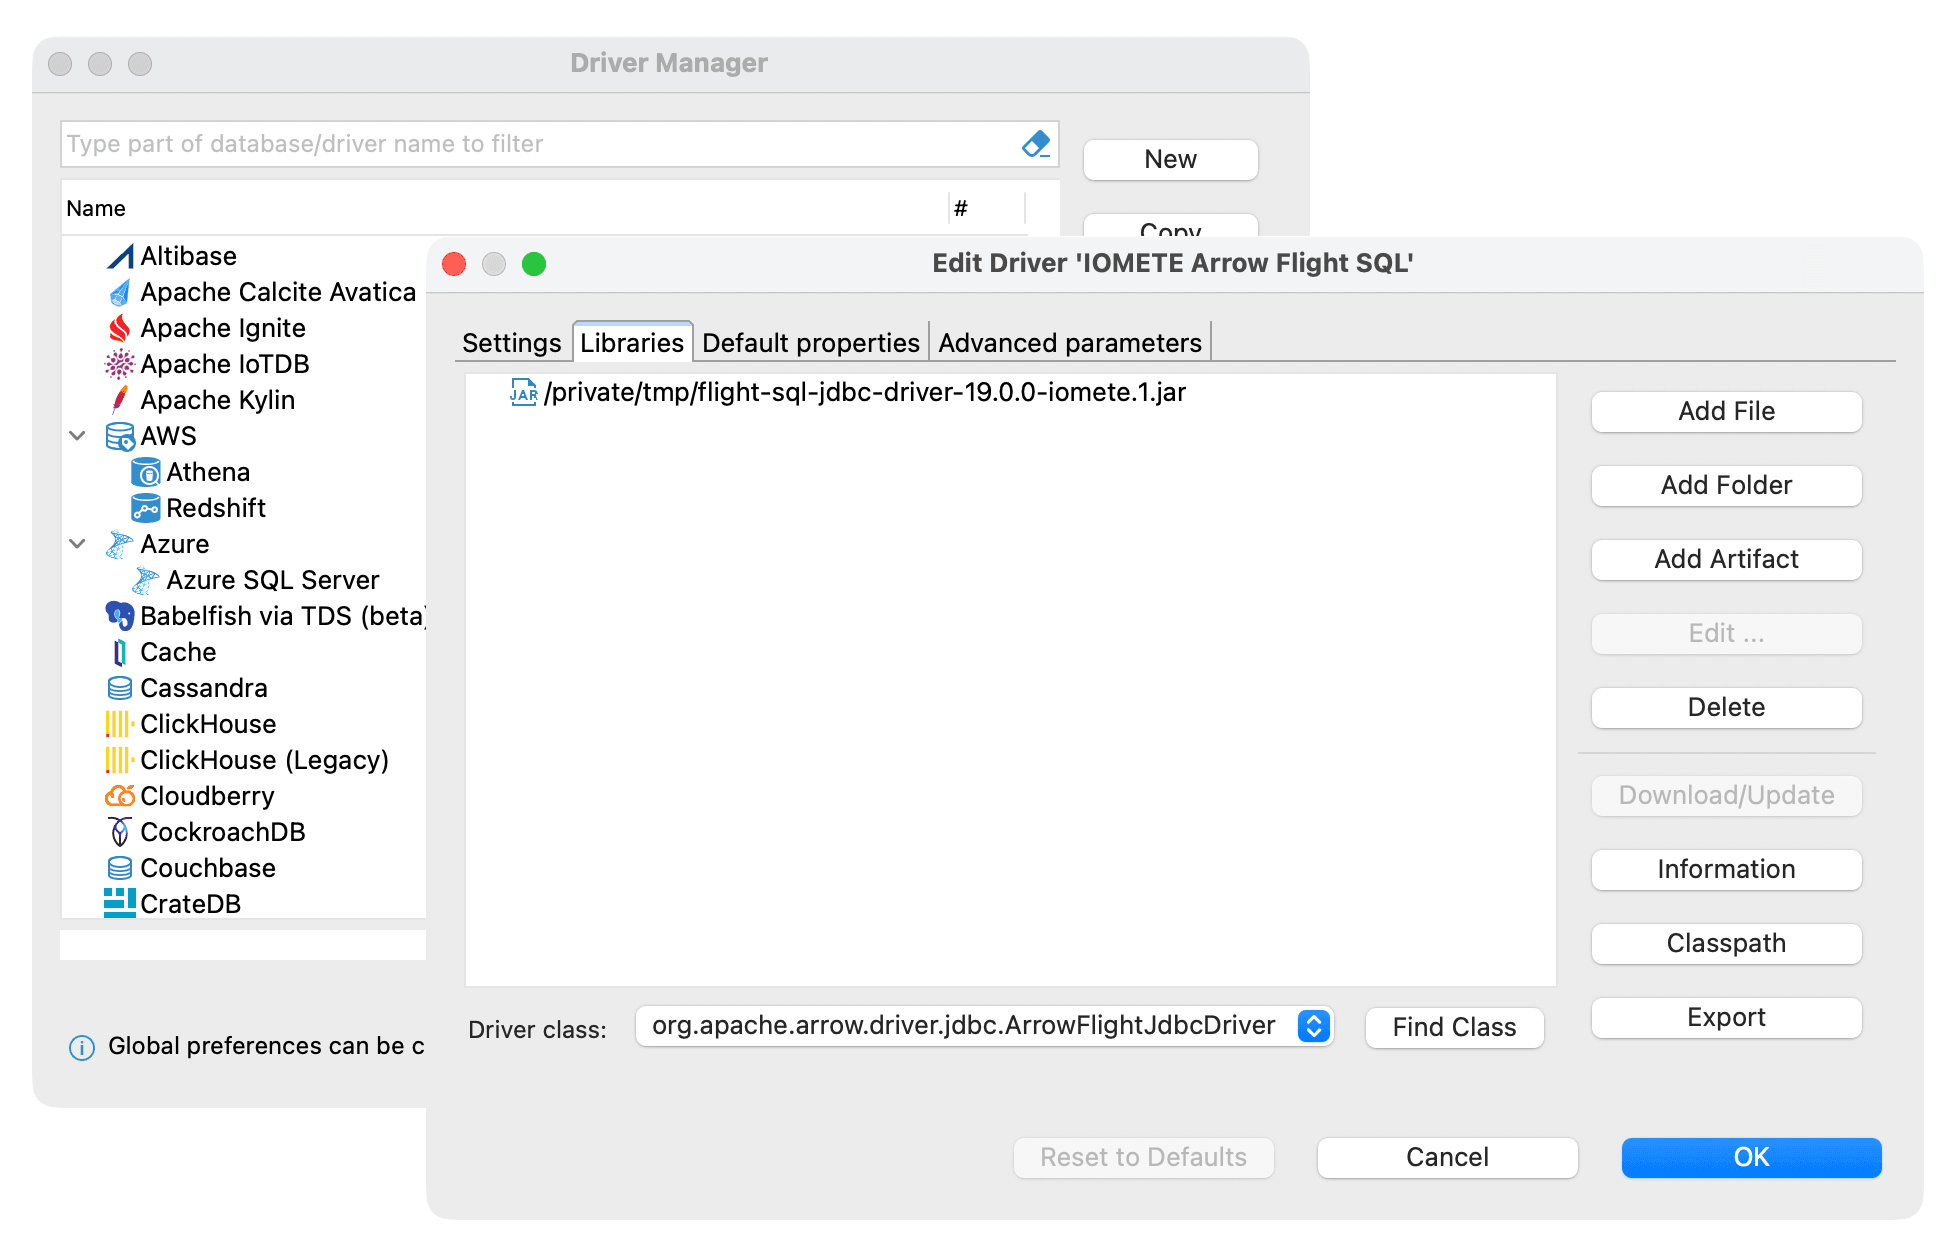Select the Cloudberry driver row
This screenshot has height=1254, width=1958.
point(207,797)
